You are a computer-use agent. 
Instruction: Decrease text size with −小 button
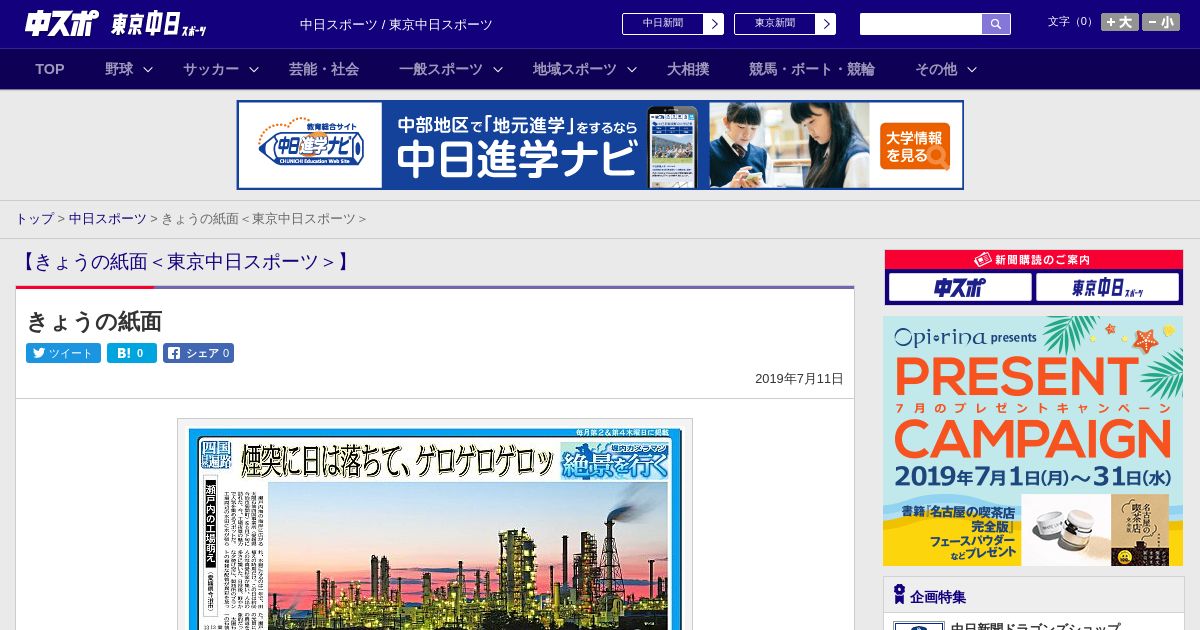point(1161,22)
